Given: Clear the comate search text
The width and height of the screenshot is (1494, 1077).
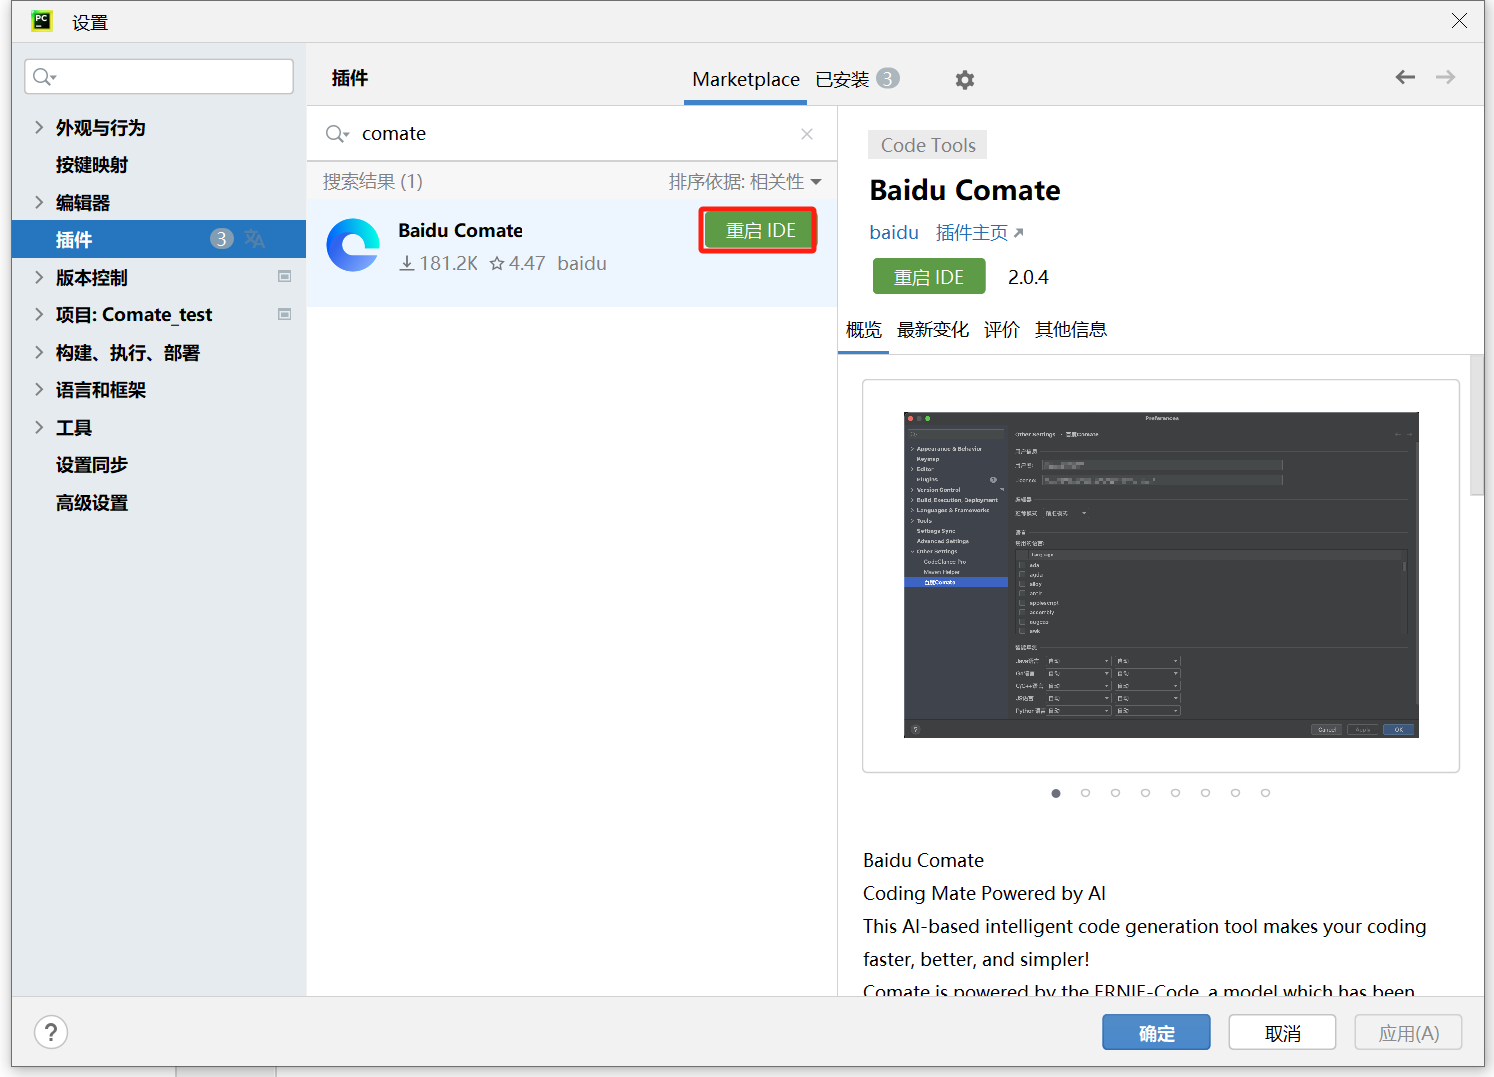Looking at the screenshot, I should tap(807, 134).
